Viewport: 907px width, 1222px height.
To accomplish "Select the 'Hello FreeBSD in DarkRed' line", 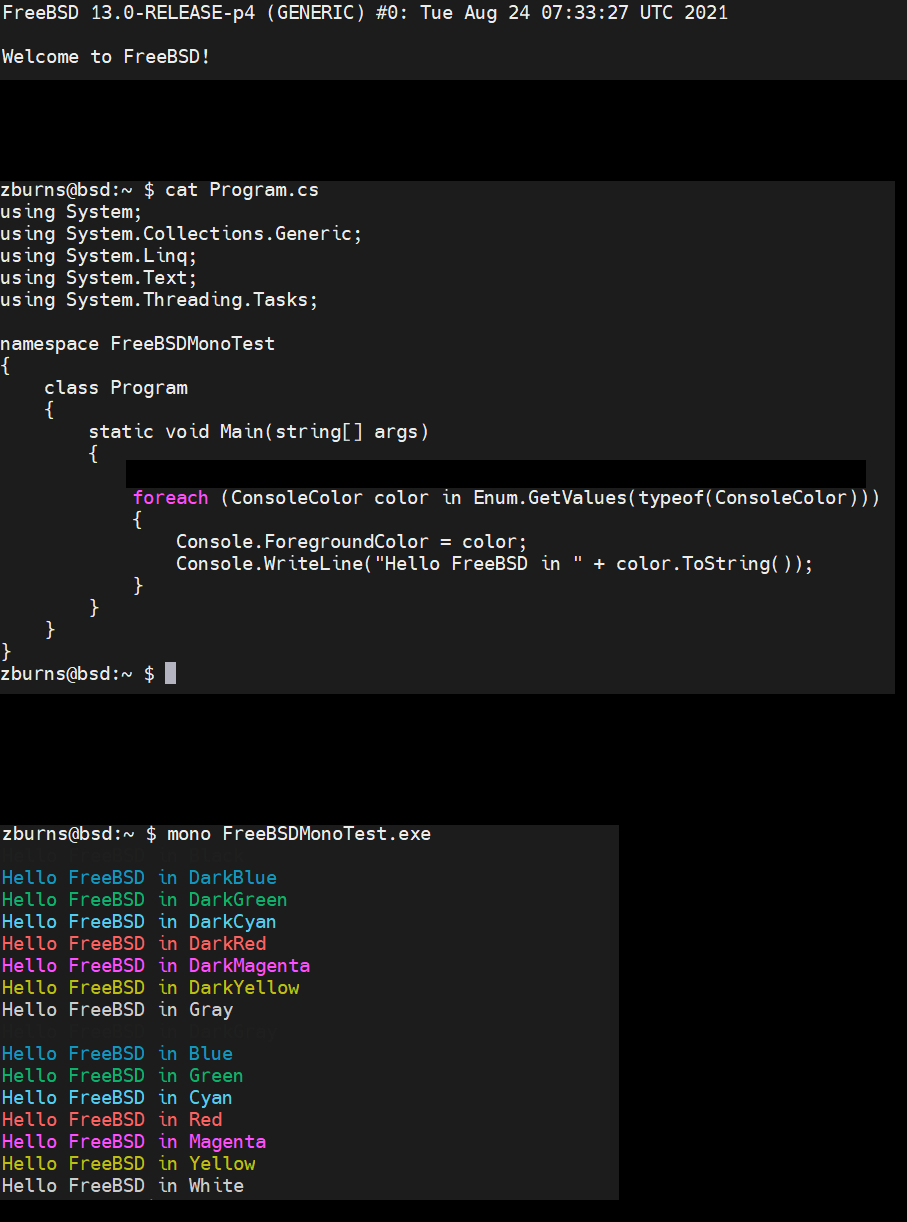I will [x=134, y=944].
